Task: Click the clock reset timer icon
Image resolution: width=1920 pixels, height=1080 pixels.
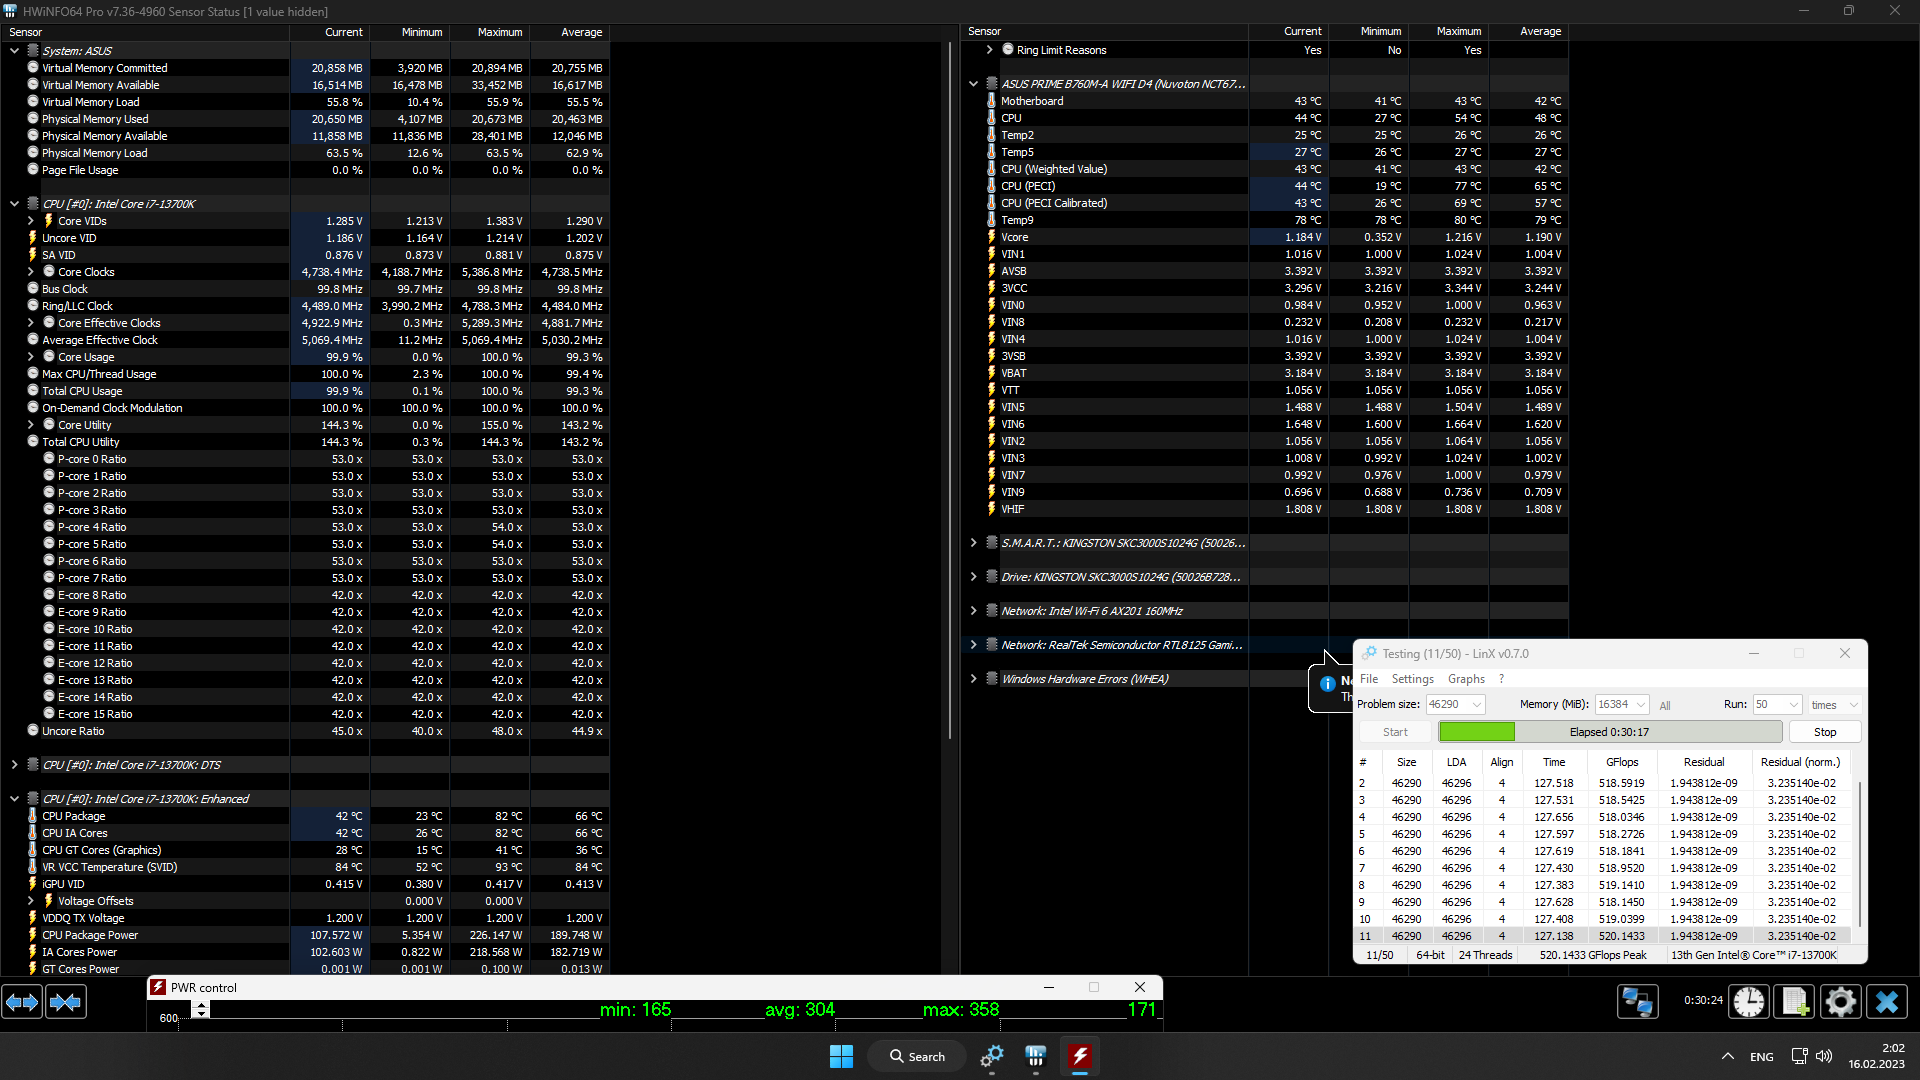Action: pos(1749,1002)
